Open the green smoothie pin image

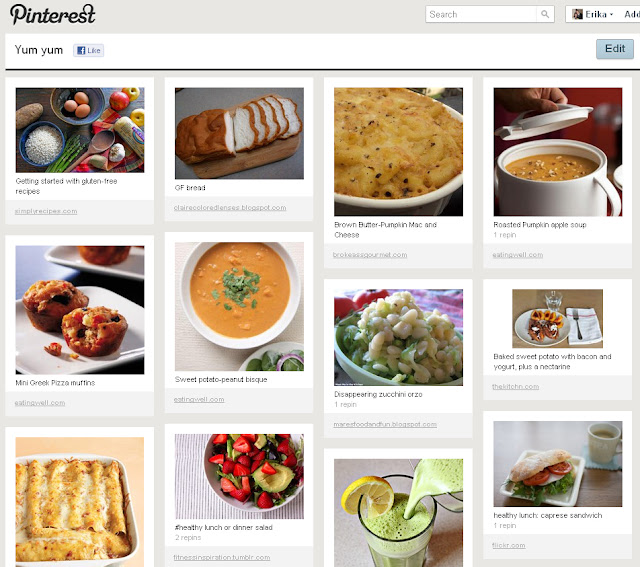click(398, 513)
